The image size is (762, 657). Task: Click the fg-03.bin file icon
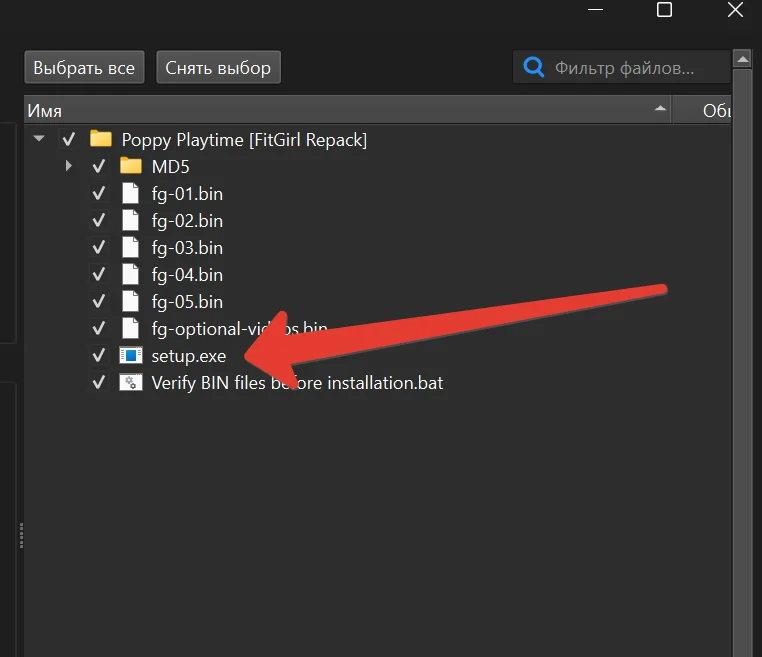(x=130, y=247)
